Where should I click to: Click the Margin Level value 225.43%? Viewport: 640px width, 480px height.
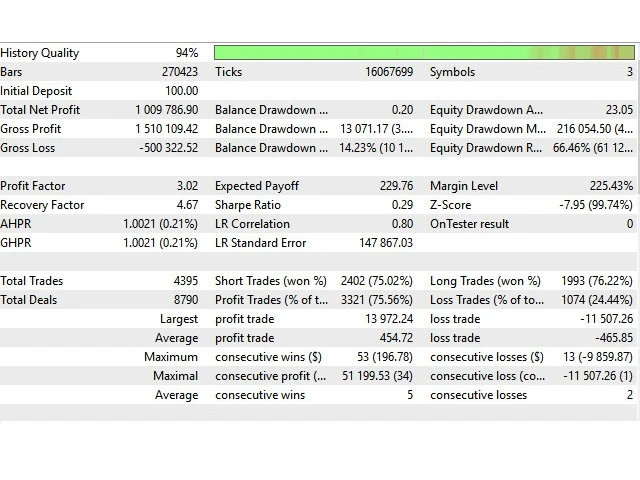pos(609,186)
